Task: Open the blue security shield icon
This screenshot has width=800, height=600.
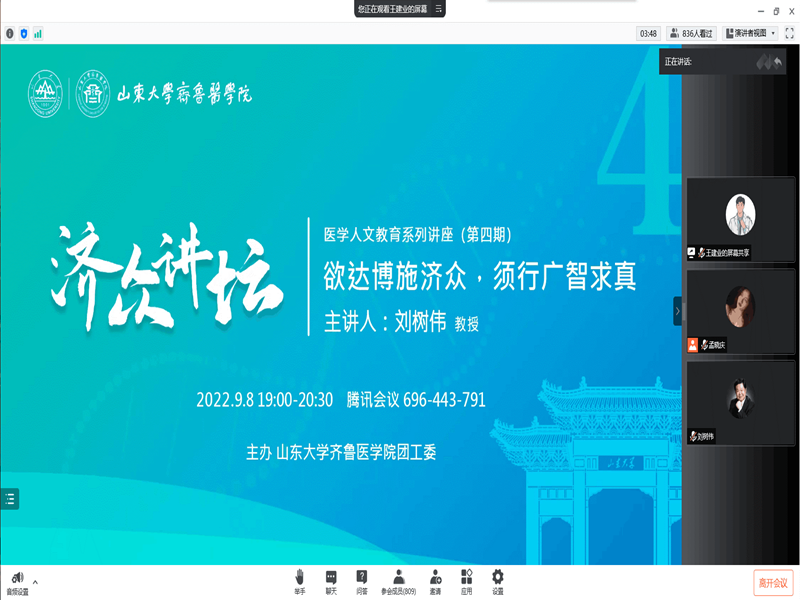Action: (x=24, y=33)
